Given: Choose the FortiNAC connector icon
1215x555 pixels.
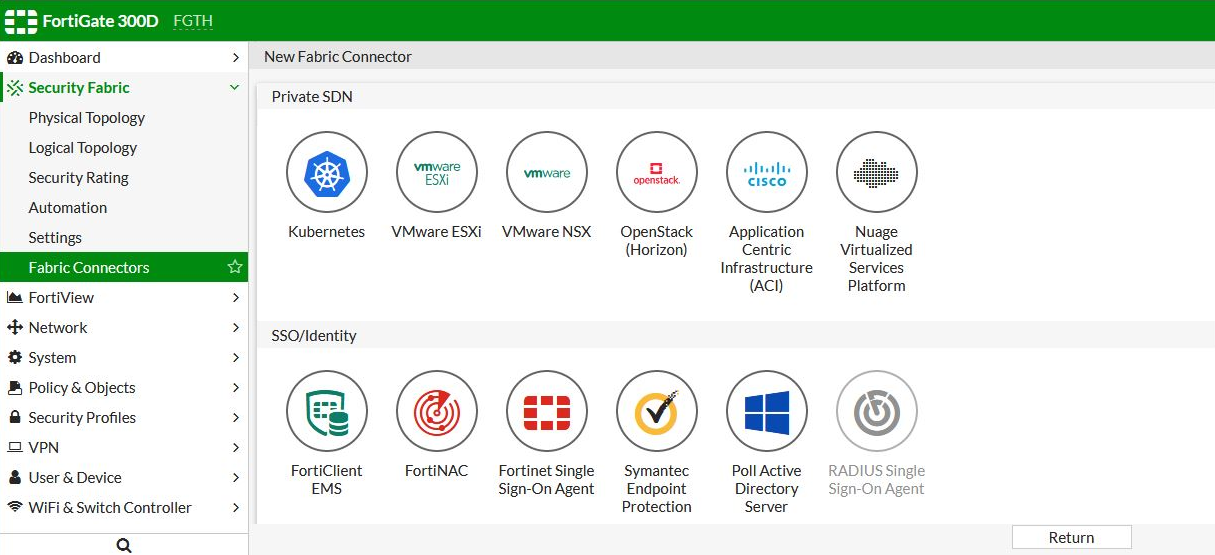Looking at the screenshot, I should coord(437,412).
